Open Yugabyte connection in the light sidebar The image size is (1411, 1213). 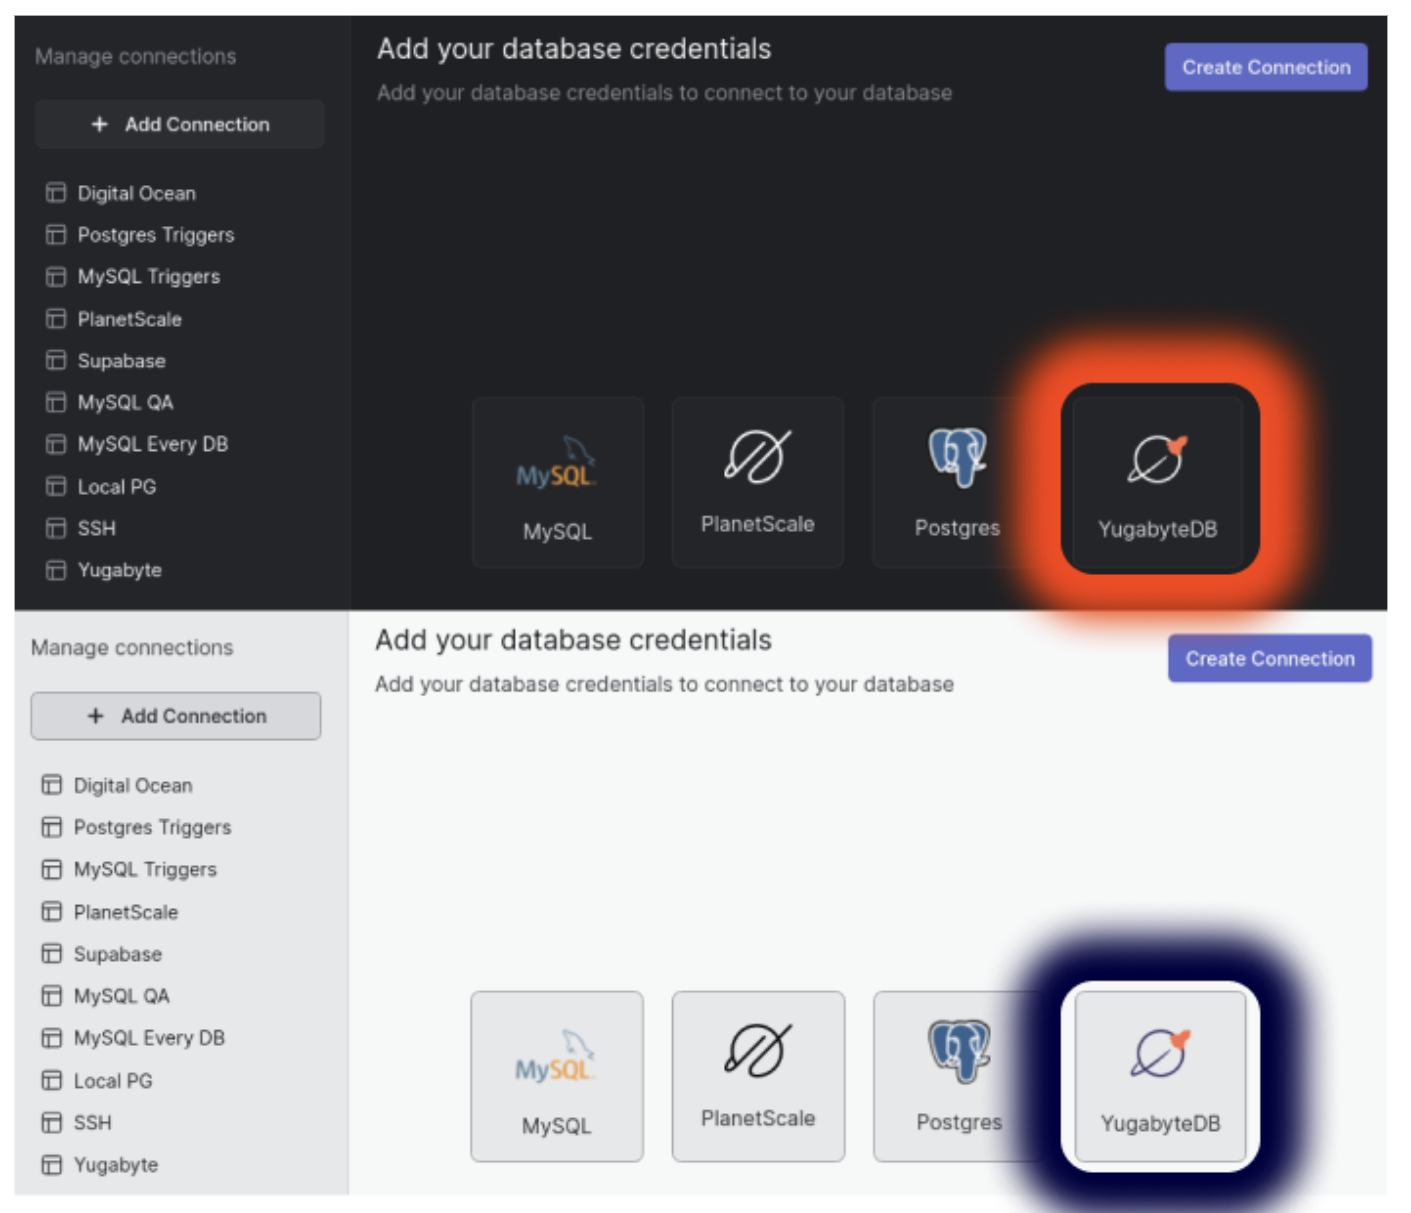coord(115,1165)
